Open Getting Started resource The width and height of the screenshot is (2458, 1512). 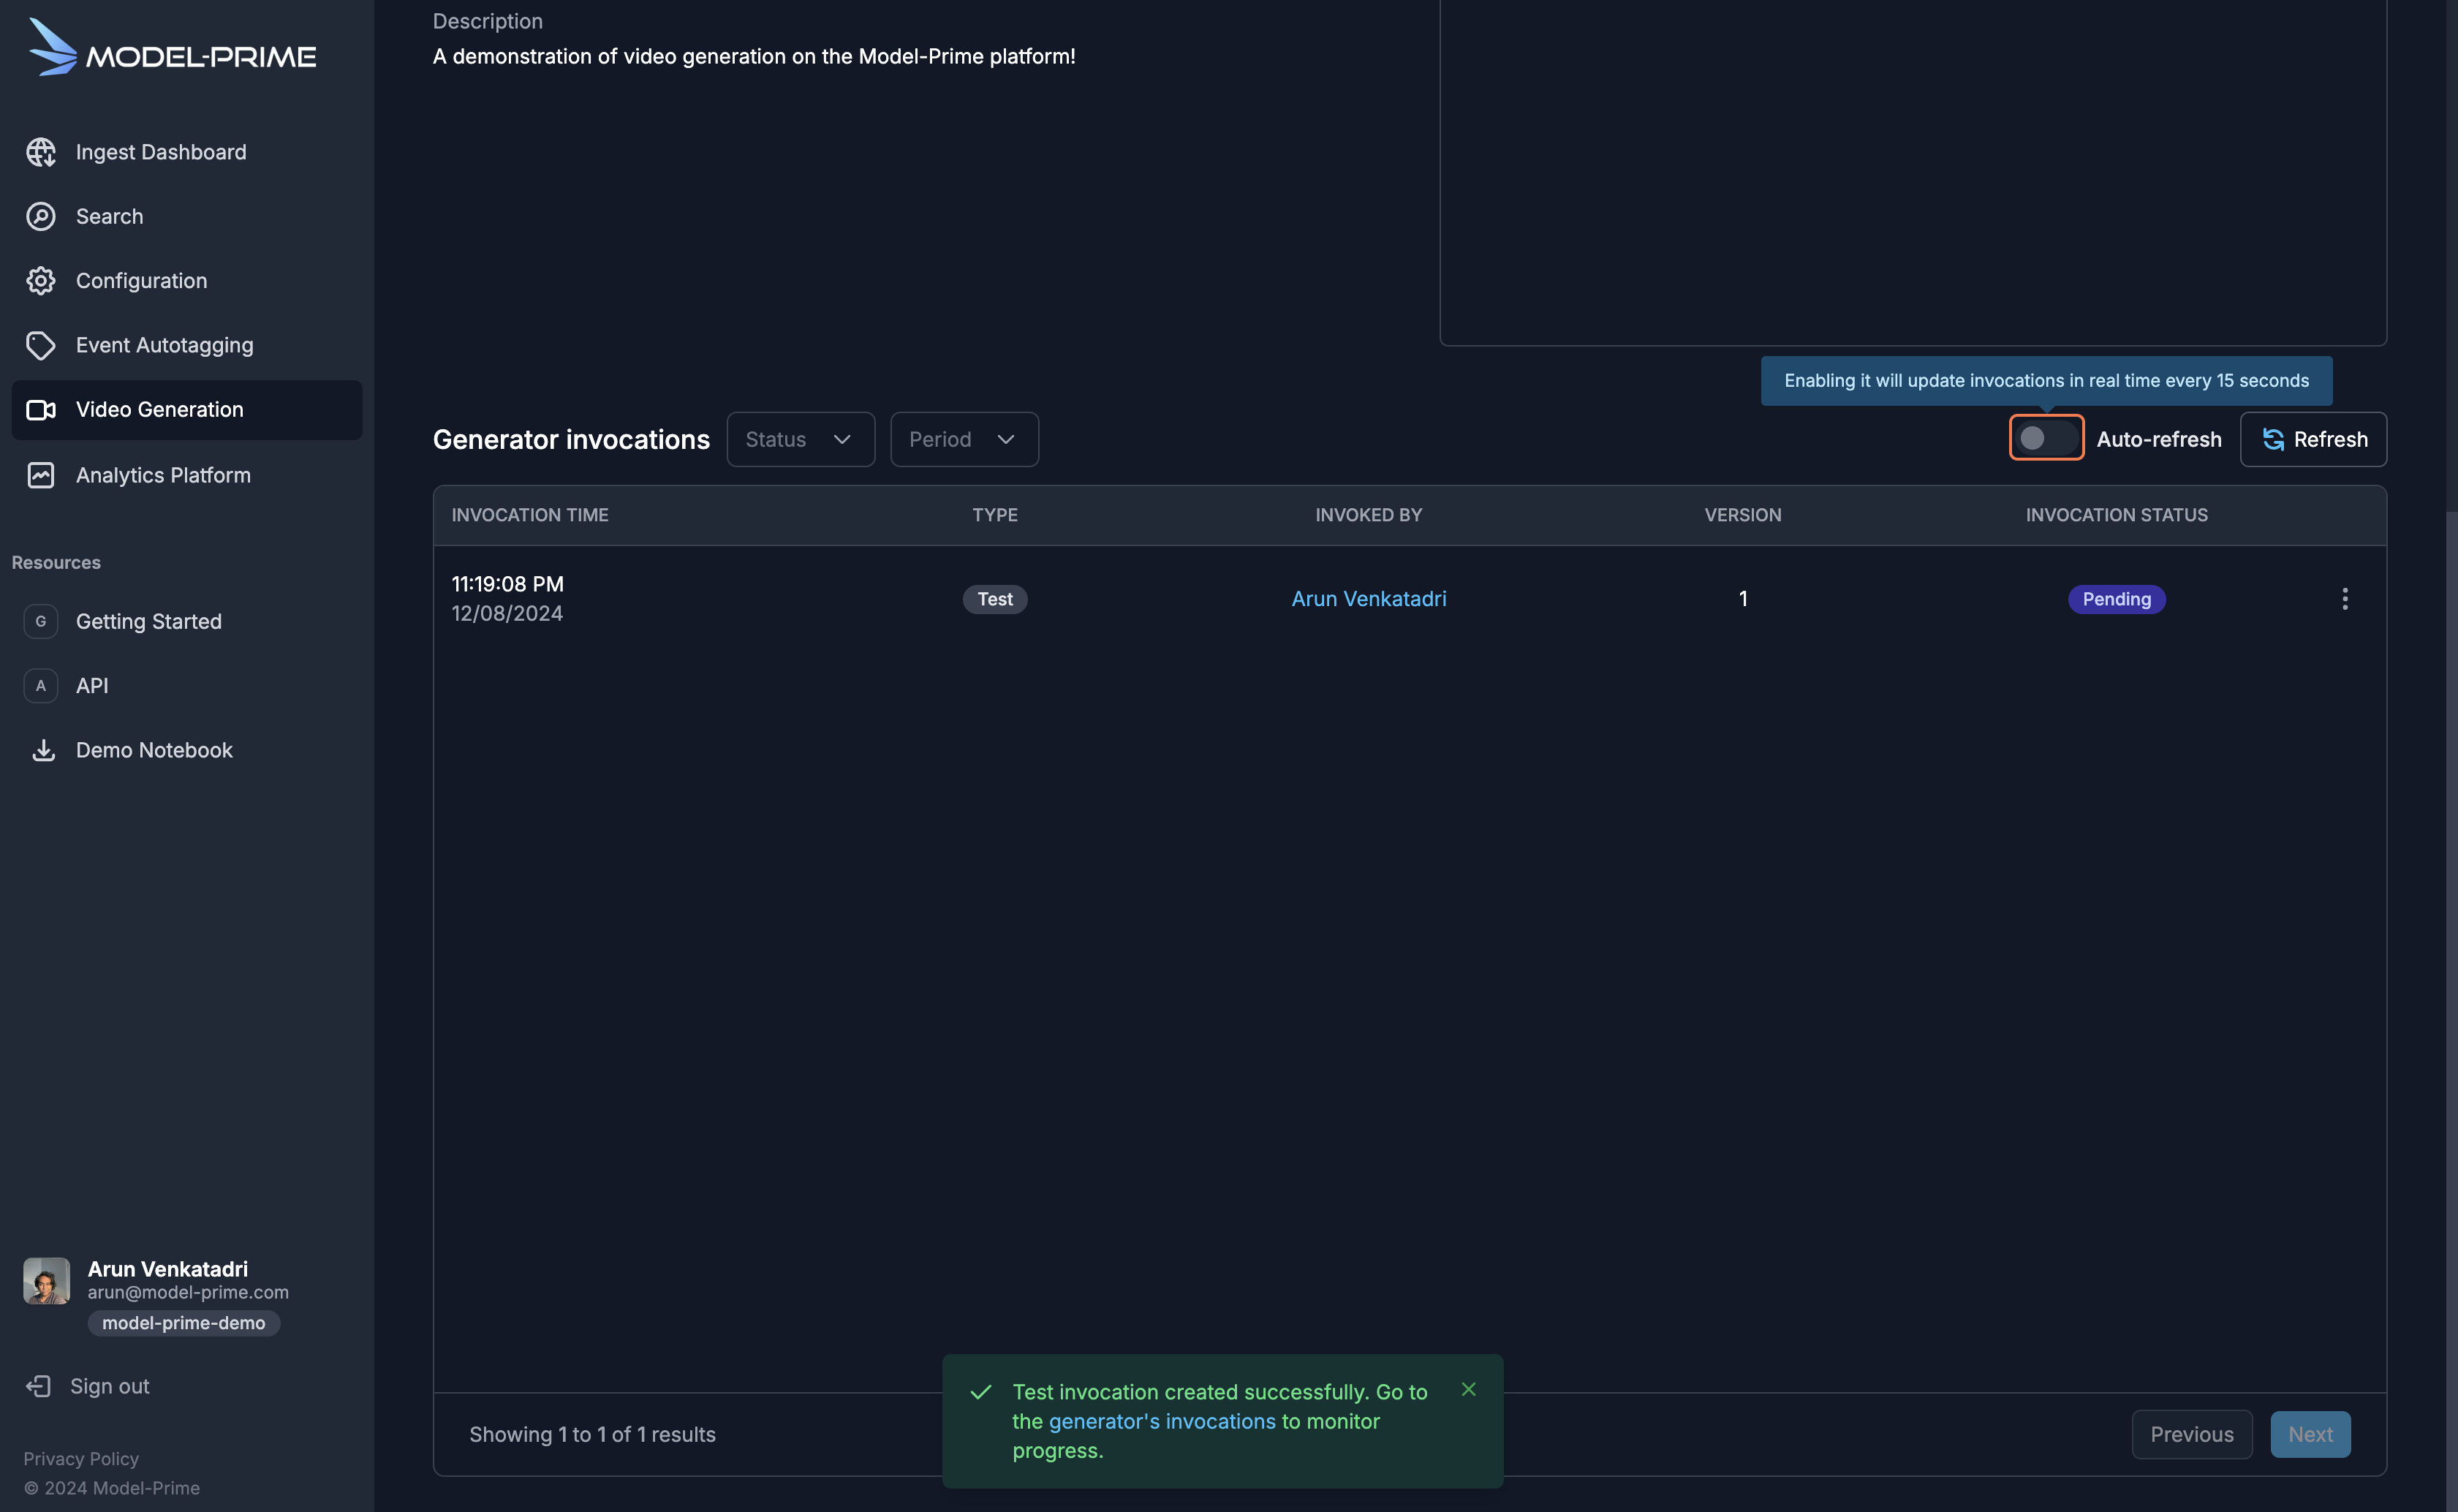[x=187, y=621]
